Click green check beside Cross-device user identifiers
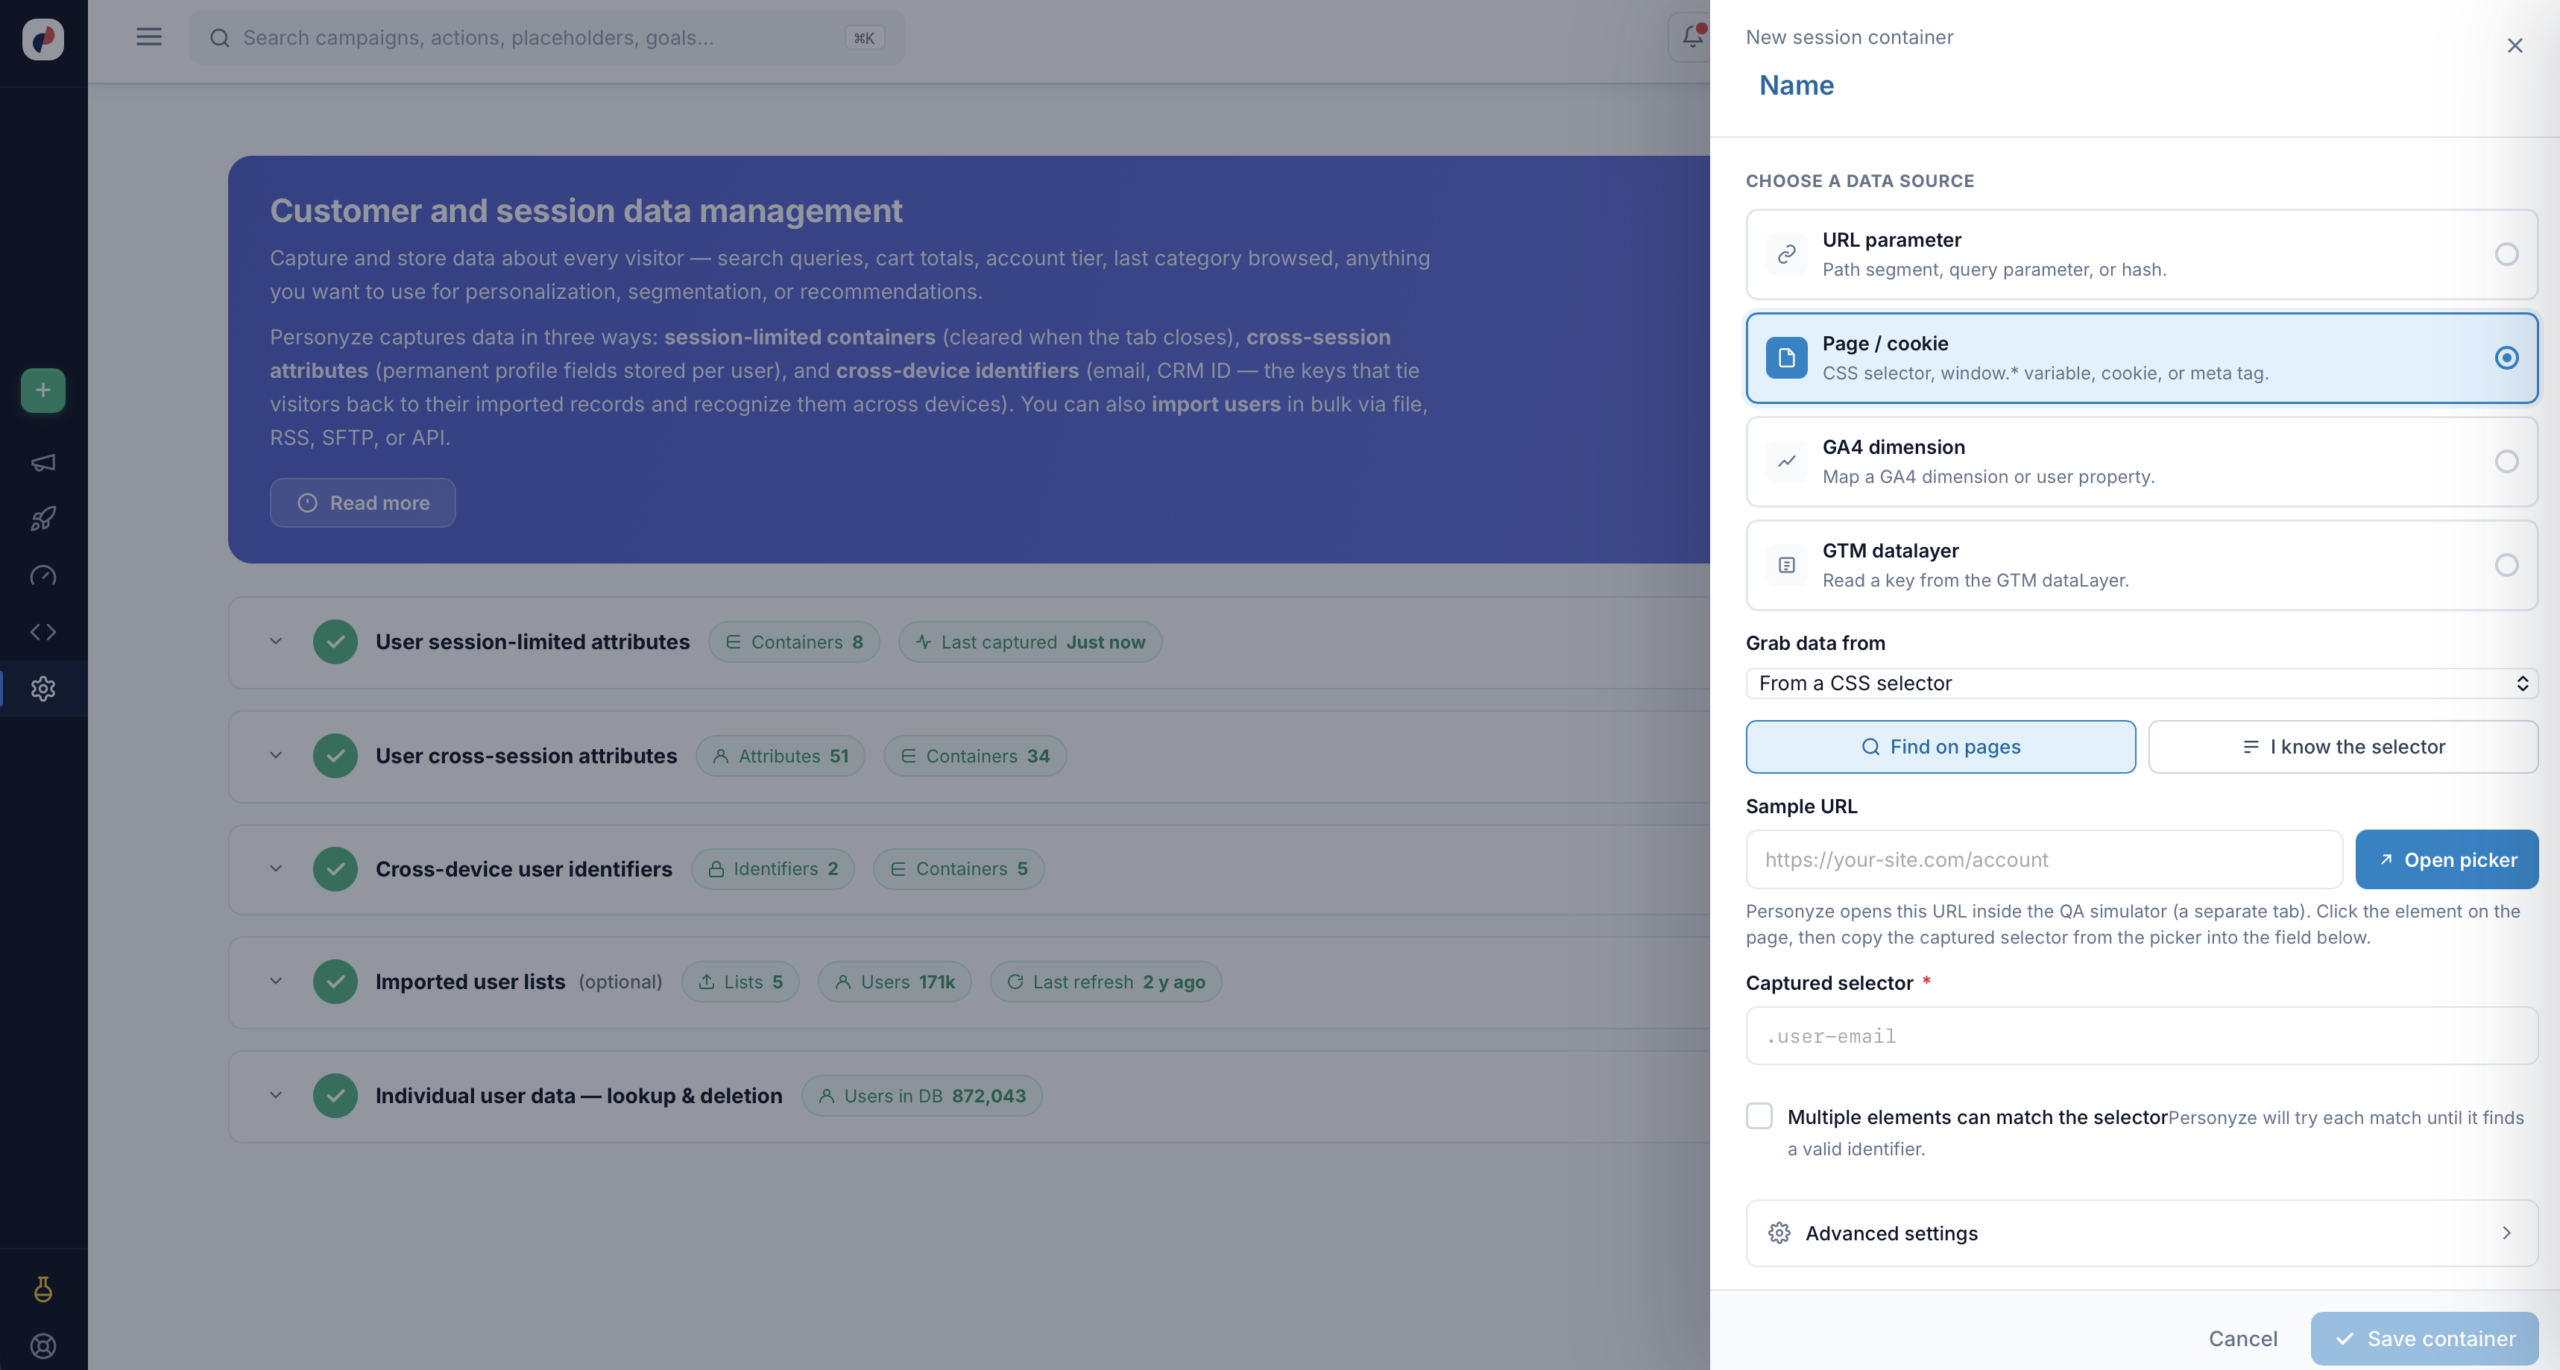The height and width of the screenshot is (1370, 2560). (x=335, y=869)
